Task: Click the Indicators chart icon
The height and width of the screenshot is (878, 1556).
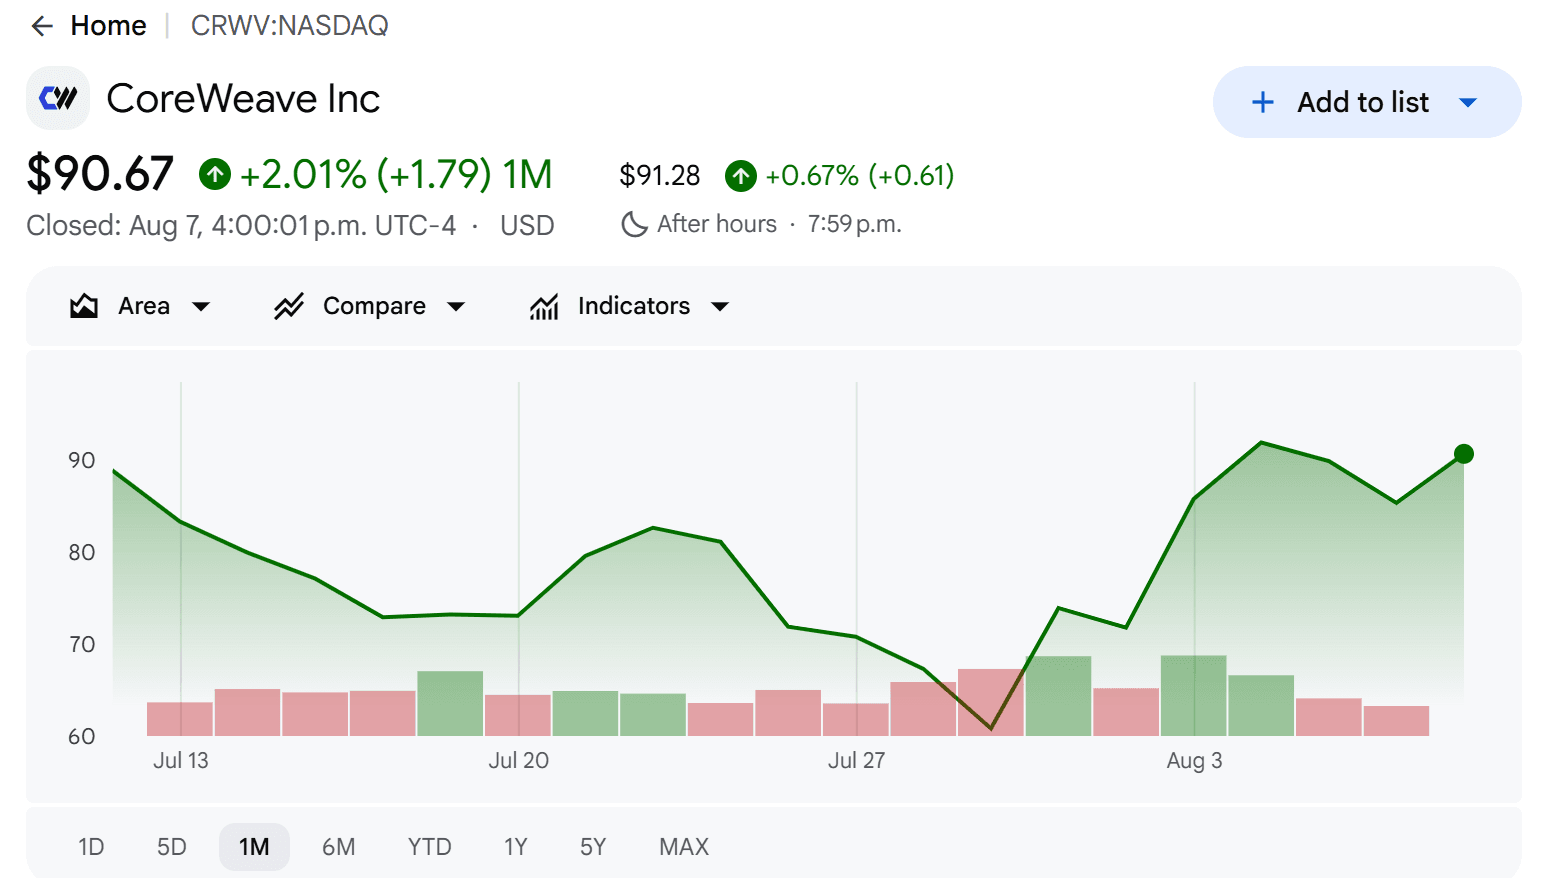Action: [x=544, y=306]
